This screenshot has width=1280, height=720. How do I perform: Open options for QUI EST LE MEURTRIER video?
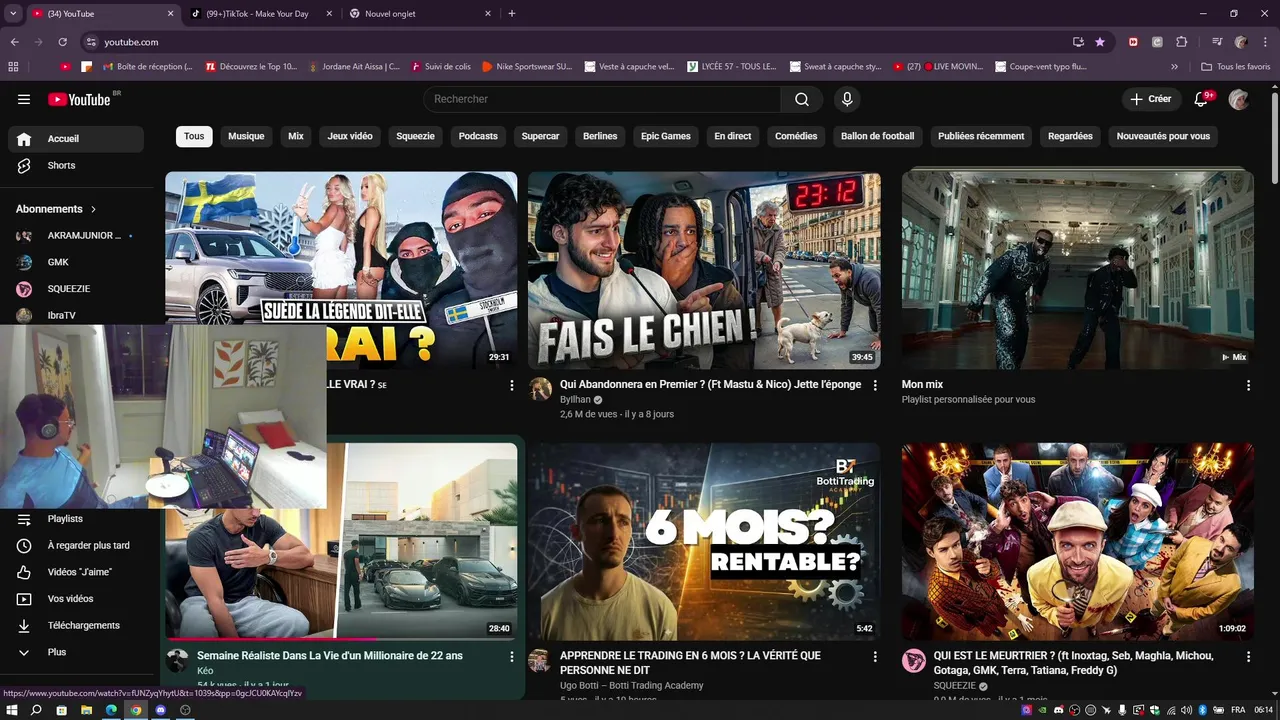1248,657
